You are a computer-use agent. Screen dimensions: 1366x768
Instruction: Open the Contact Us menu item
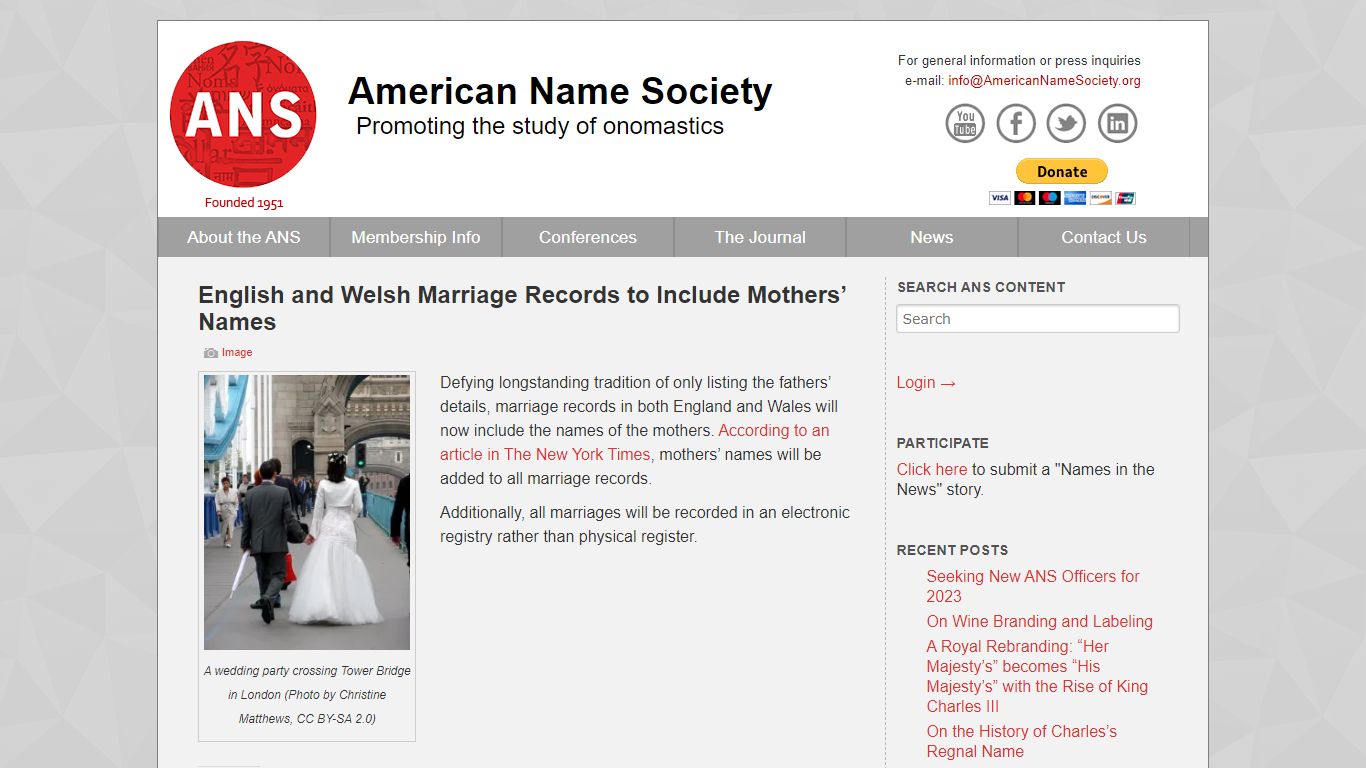[x=1104, y=237]
